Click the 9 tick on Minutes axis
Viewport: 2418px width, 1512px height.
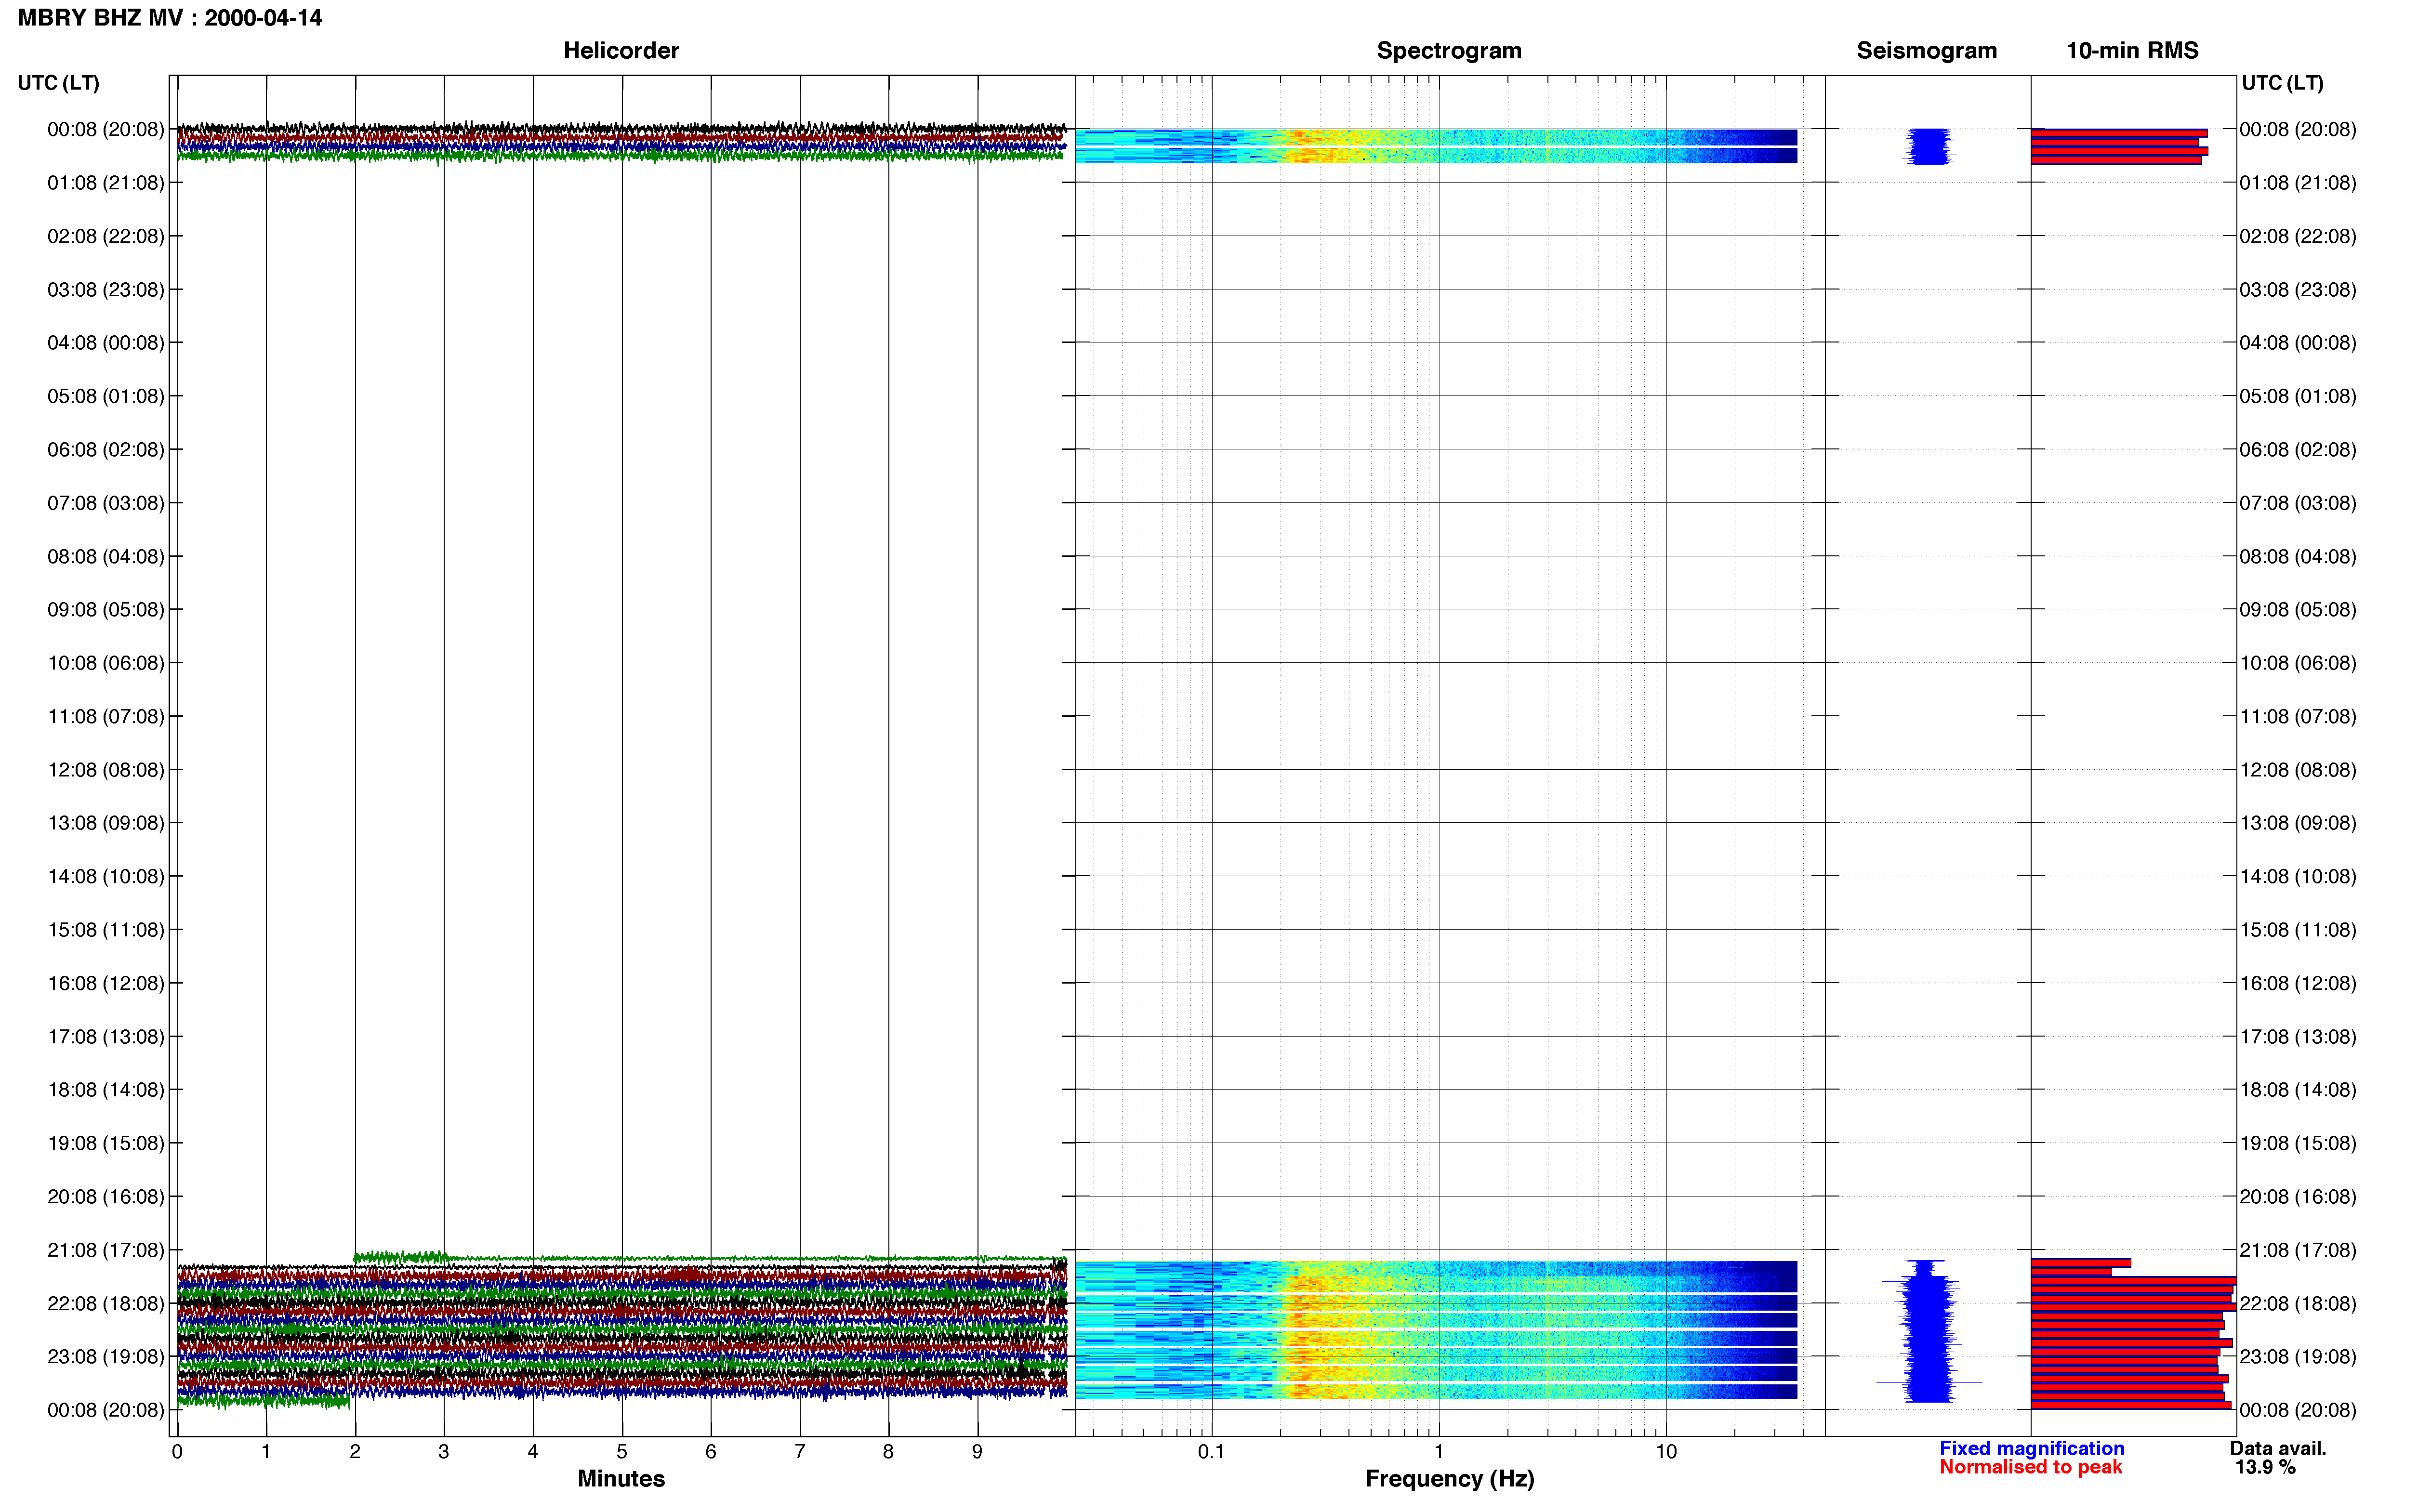[978, 1452]
